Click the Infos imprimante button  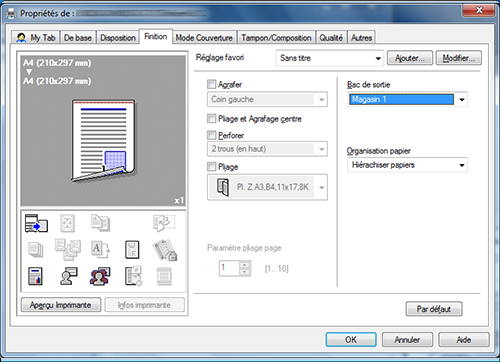(x=144, y=305)
